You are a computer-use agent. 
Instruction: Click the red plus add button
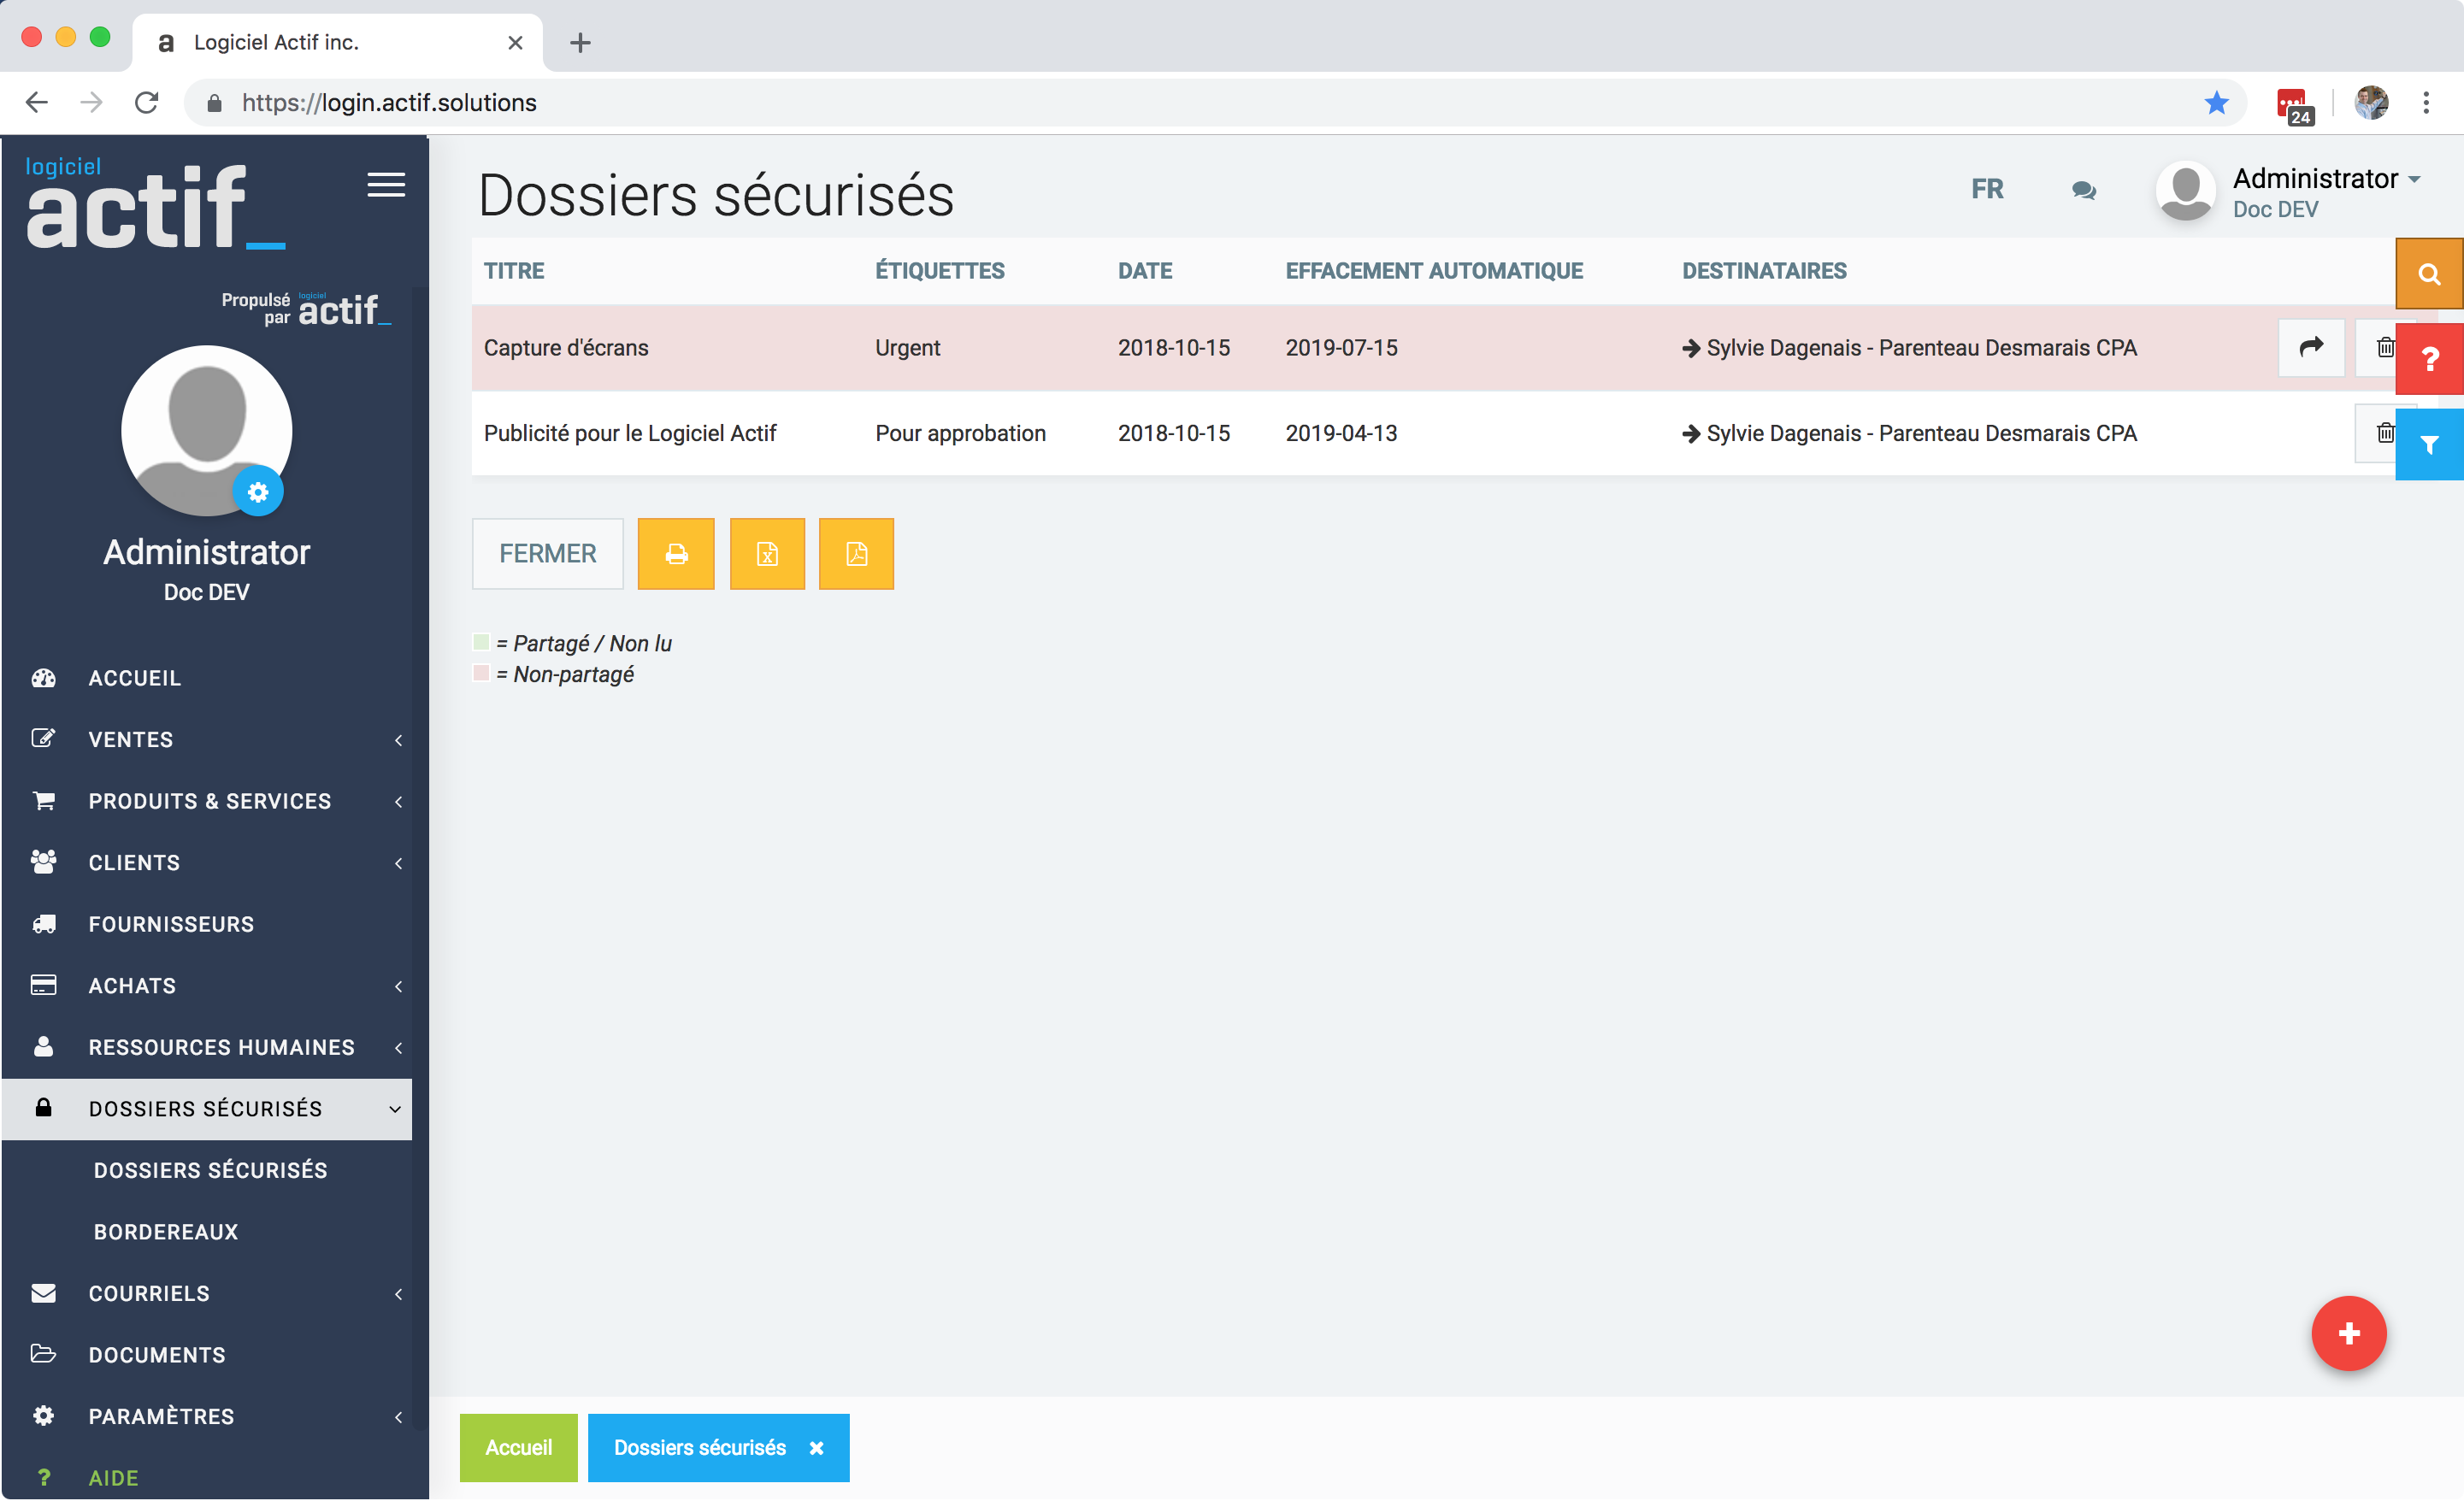coord(2348,1333)
